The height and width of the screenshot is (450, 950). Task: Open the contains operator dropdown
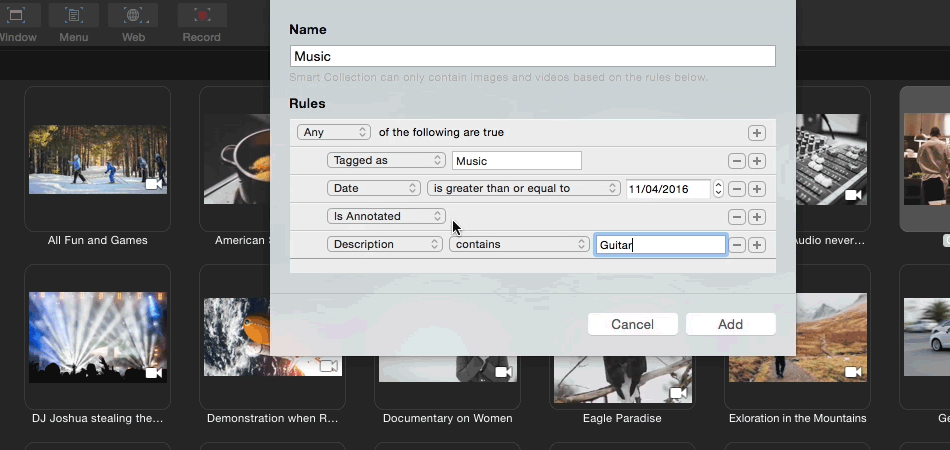coord(519,244)
